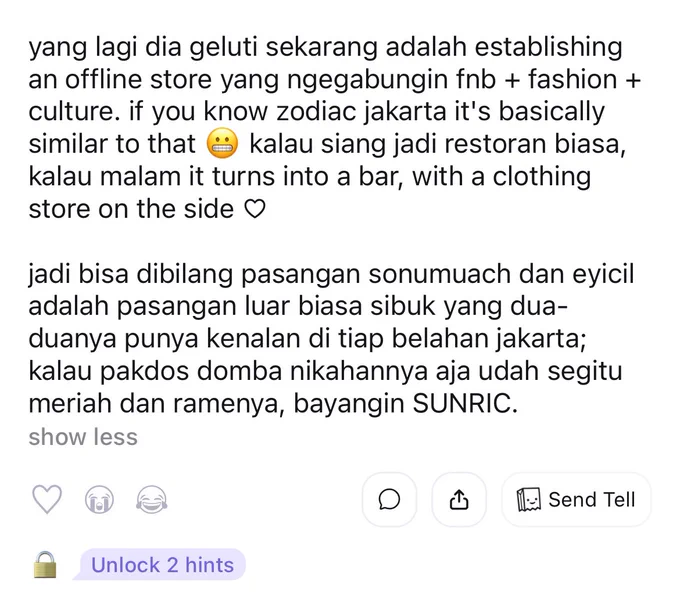Click the word 'eyicil' in the second paragraph
Image resolution: width=680 pixels, height=614 pixels.
coord(603,274)
